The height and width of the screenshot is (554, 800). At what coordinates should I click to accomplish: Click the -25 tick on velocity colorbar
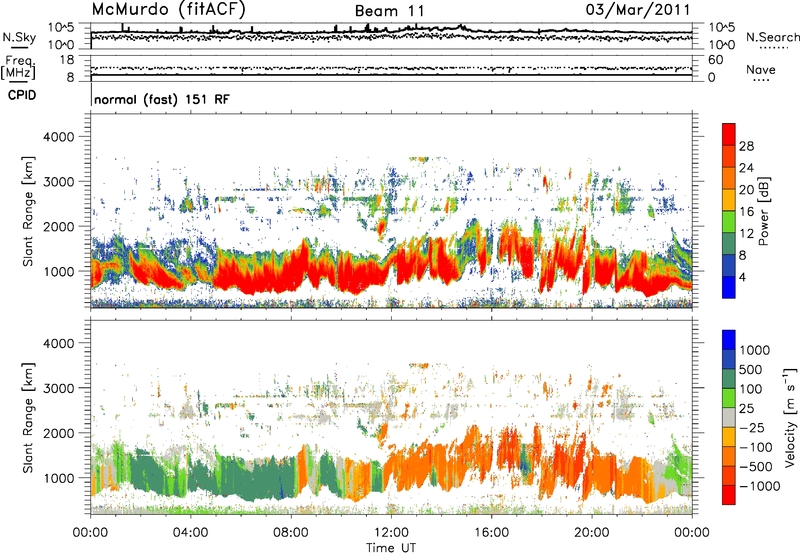click(752, 427)
